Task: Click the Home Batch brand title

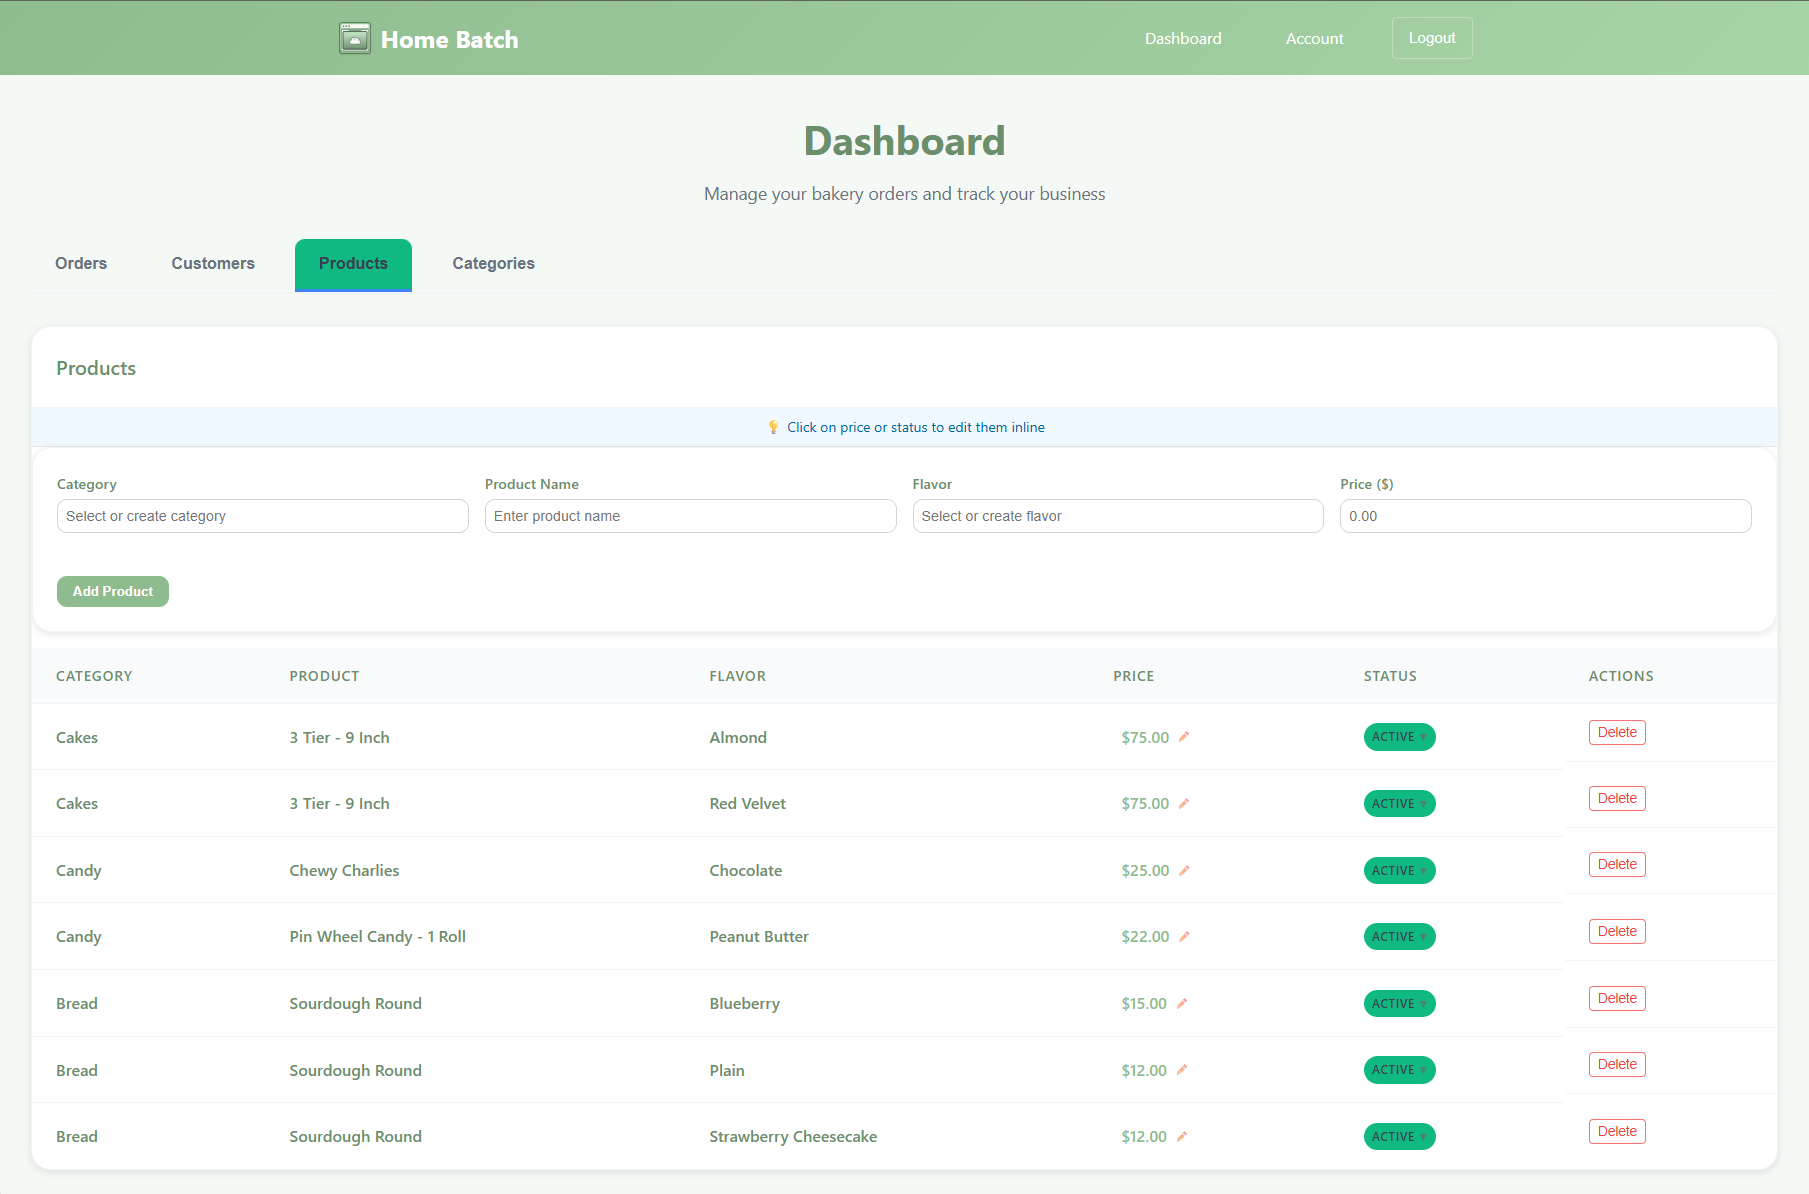Action: [x=449, y=39]
